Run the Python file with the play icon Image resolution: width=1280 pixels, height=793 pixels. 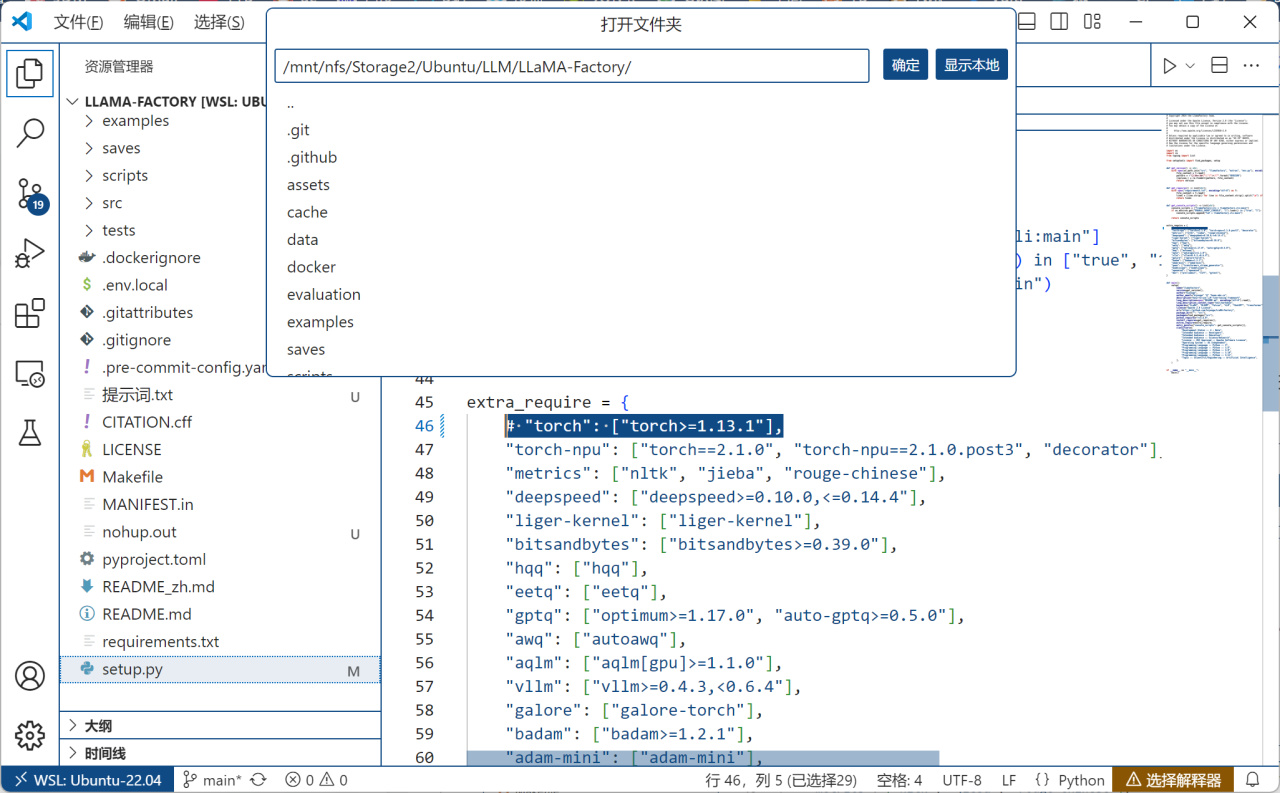click(x=1169, y=66)
